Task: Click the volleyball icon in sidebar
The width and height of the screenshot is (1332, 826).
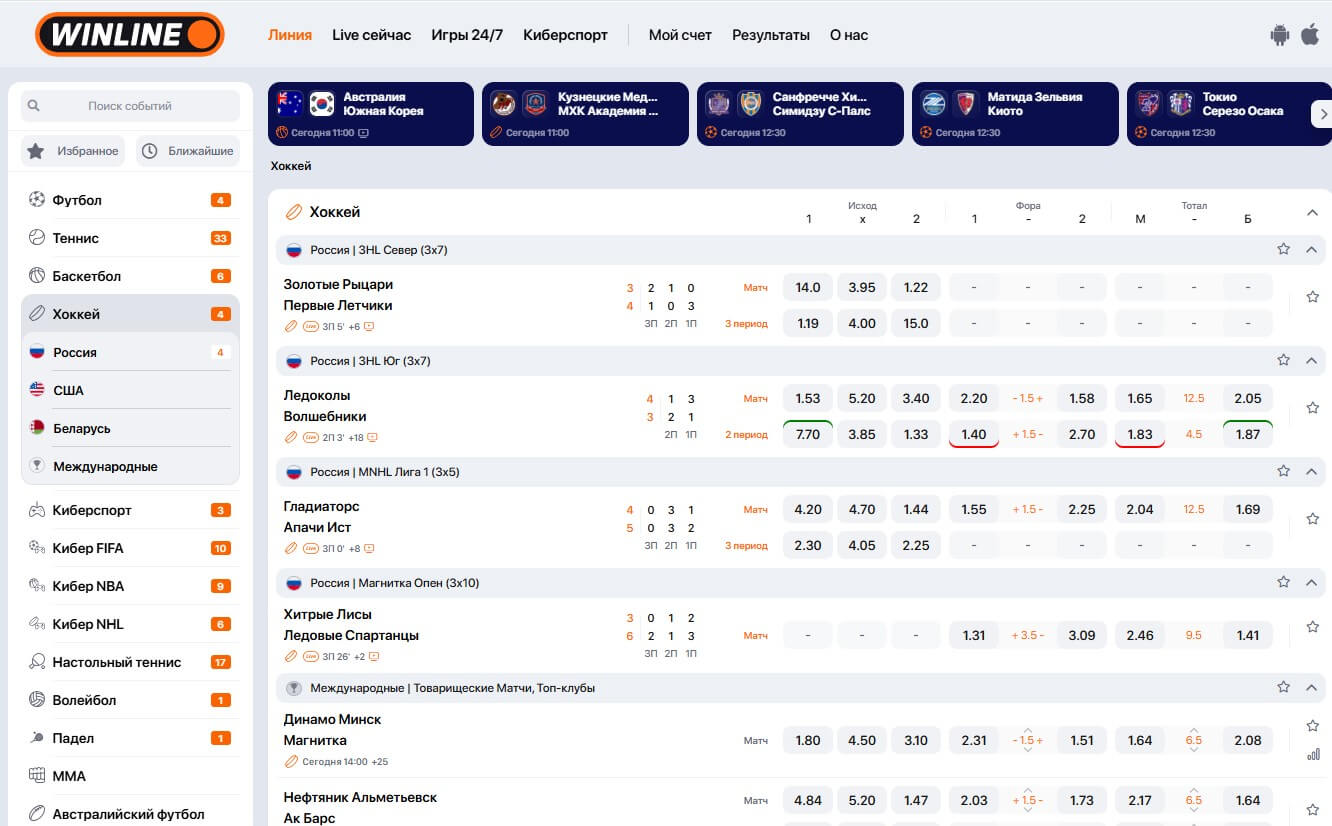Action: point(37,700)
